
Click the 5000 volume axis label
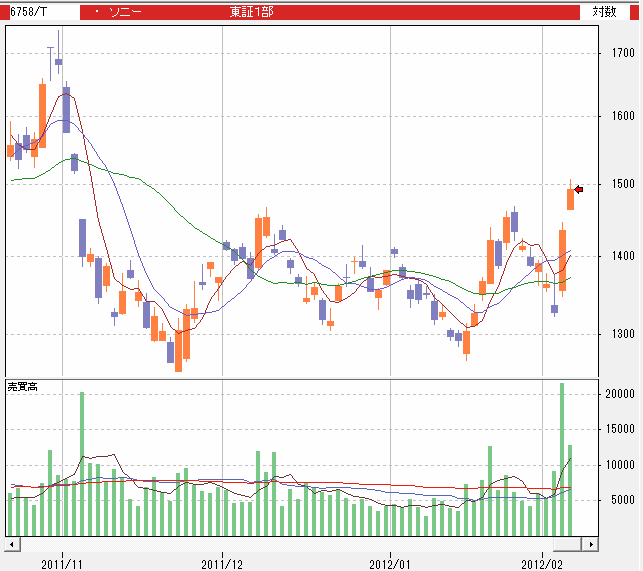[x=623, y=500]
